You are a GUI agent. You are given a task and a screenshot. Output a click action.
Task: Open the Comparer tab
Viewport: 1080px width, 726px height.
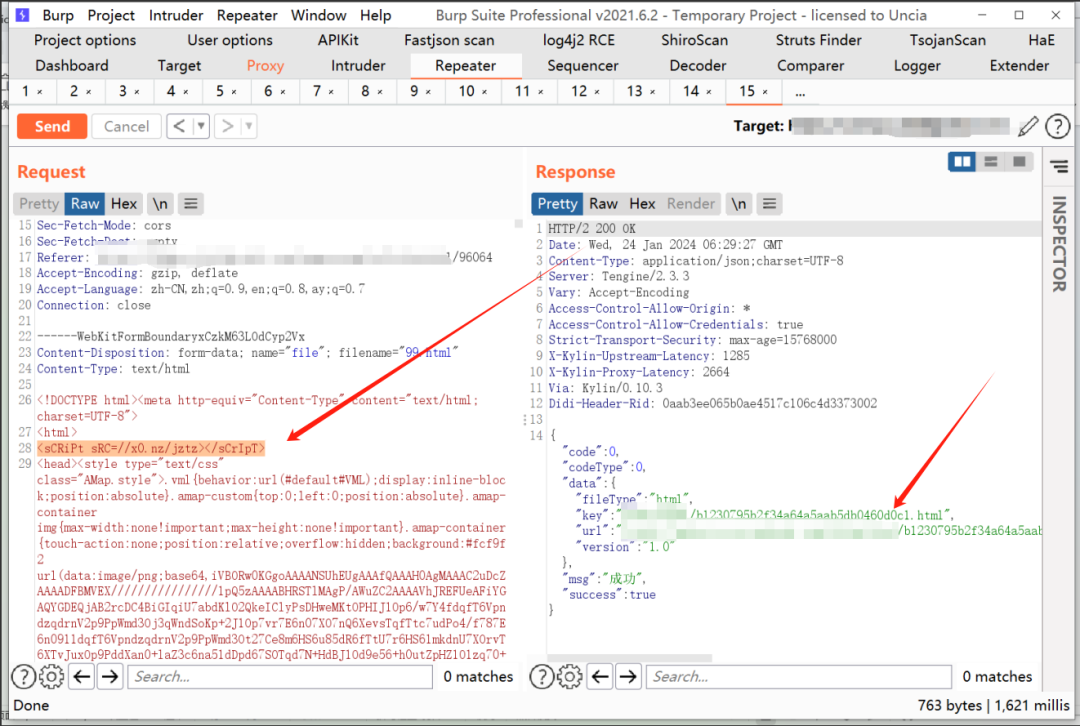(x=810, y=66)
